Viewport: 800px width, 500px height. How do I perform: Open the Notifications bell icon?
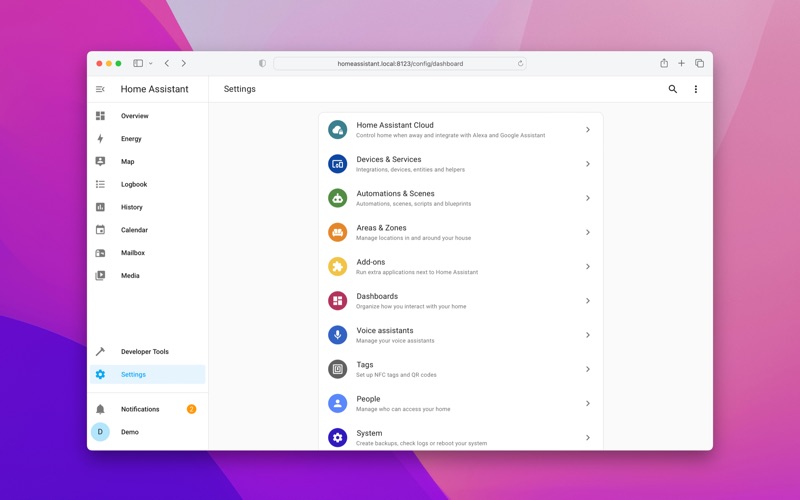tap(101, 409)
